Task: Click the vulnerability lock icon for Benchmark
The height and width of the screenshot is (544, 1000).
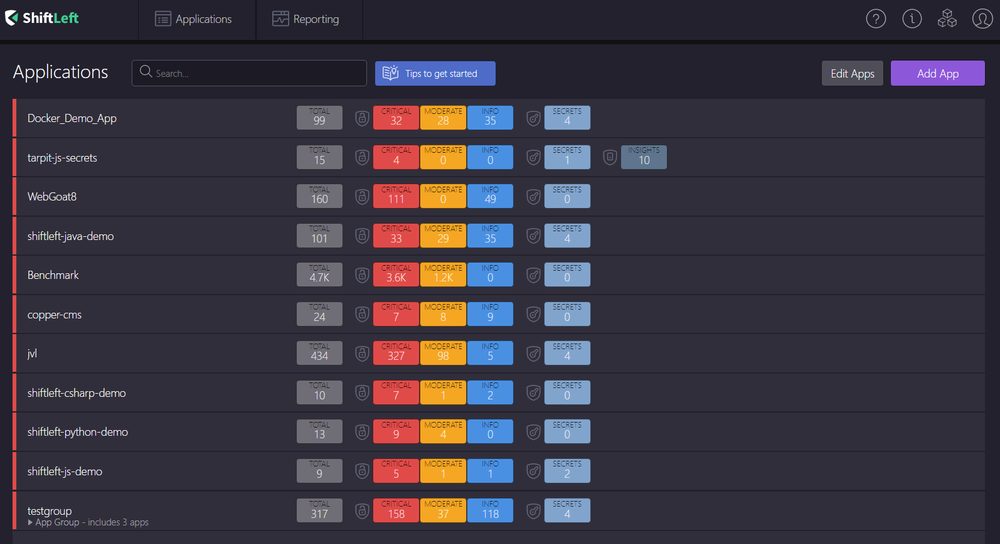Action: tap(362, 275)
